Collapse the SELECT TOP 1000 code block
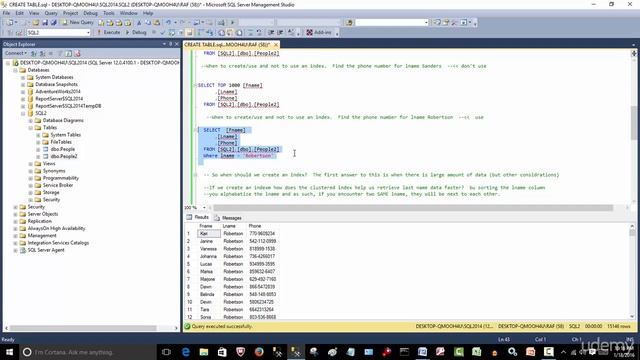 (195, 85)
